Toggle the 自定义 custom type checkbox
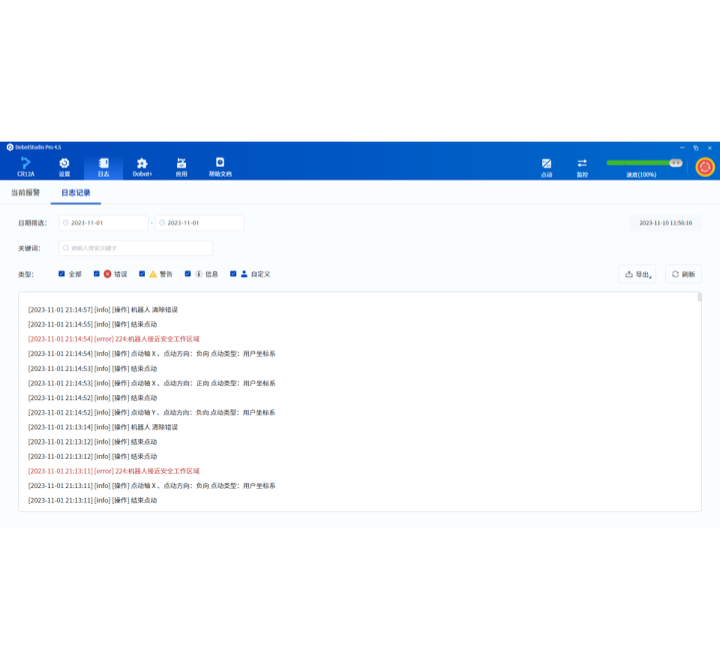720x670 pixels. tap(233, 273)
